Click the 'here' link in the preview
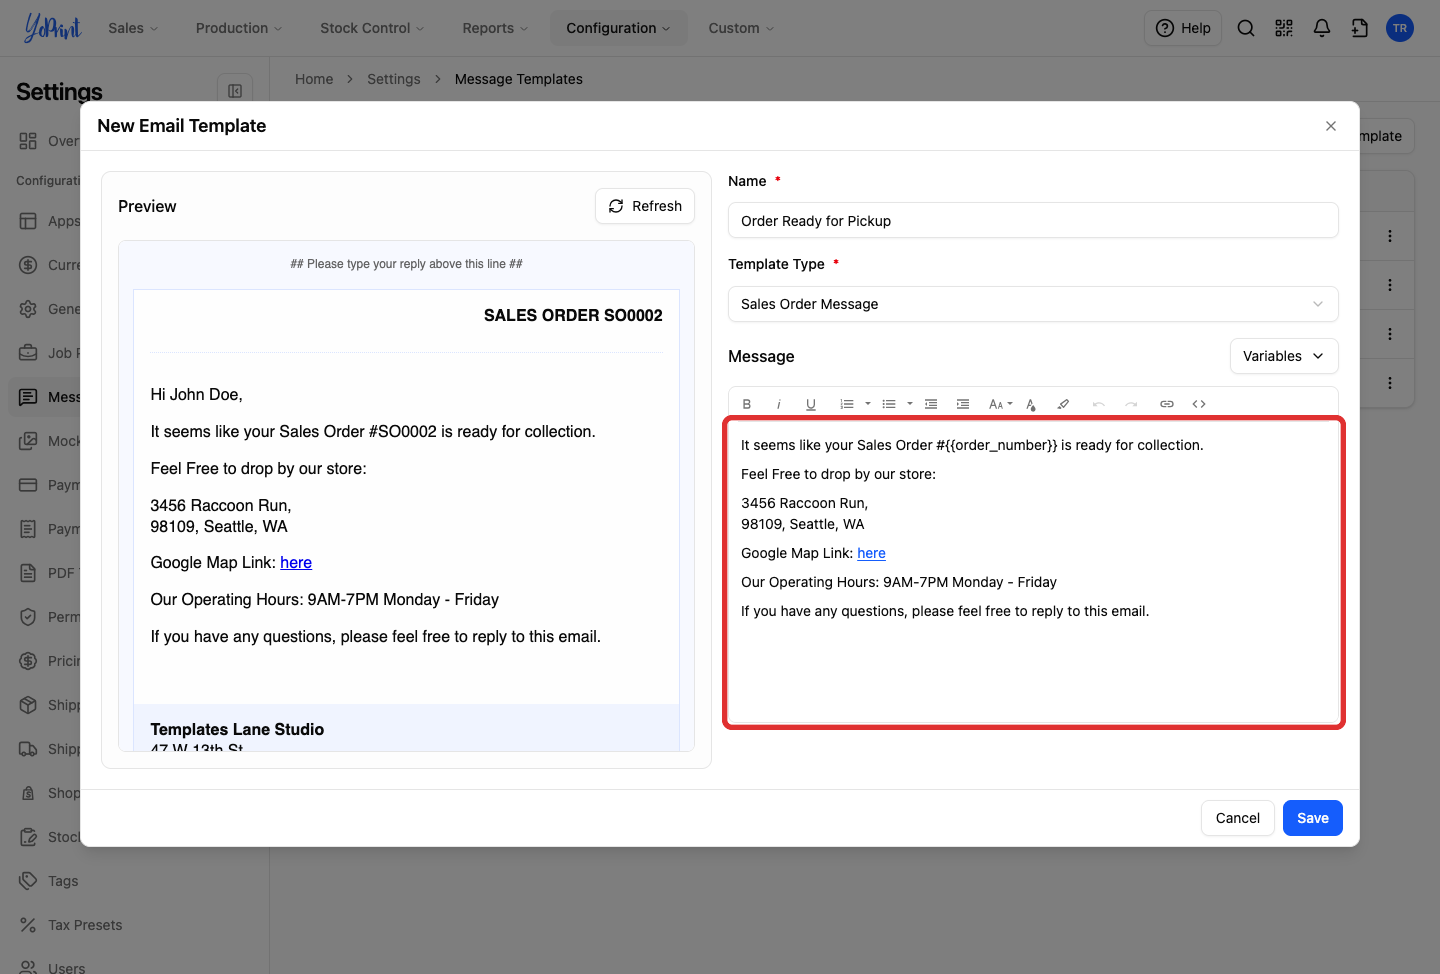 point(296,563)
